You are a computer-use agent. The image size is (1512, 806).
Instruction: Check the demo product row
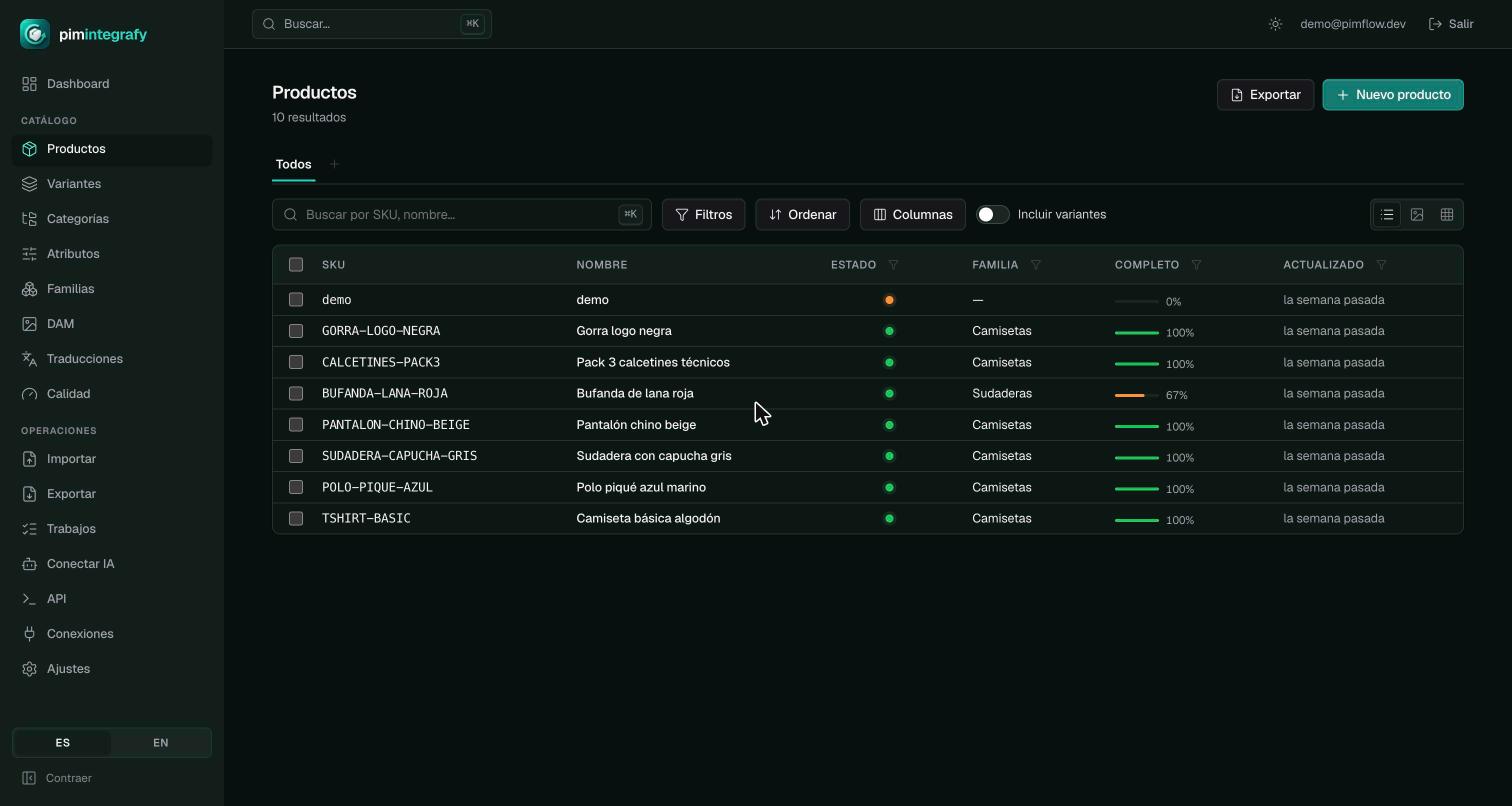(x=296, y=300)
